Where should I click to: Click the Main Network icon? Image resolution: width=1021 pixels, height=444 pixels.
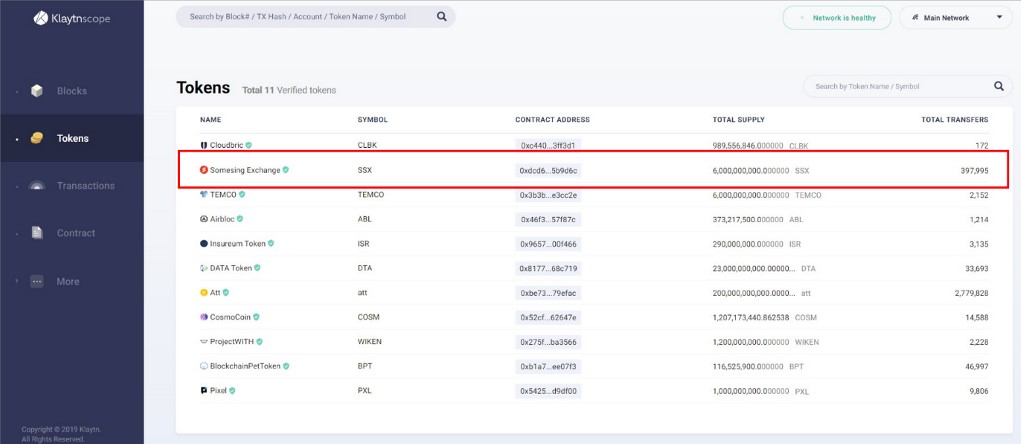point(916,18)
